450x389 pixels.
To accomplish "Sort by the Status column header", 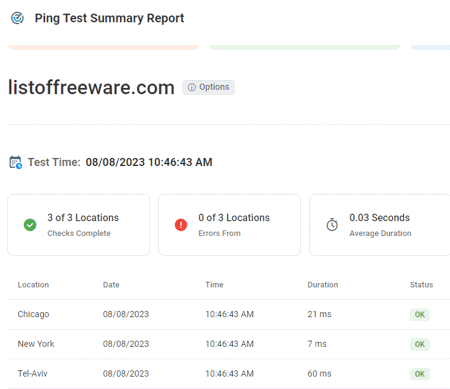I will [421, 285].
